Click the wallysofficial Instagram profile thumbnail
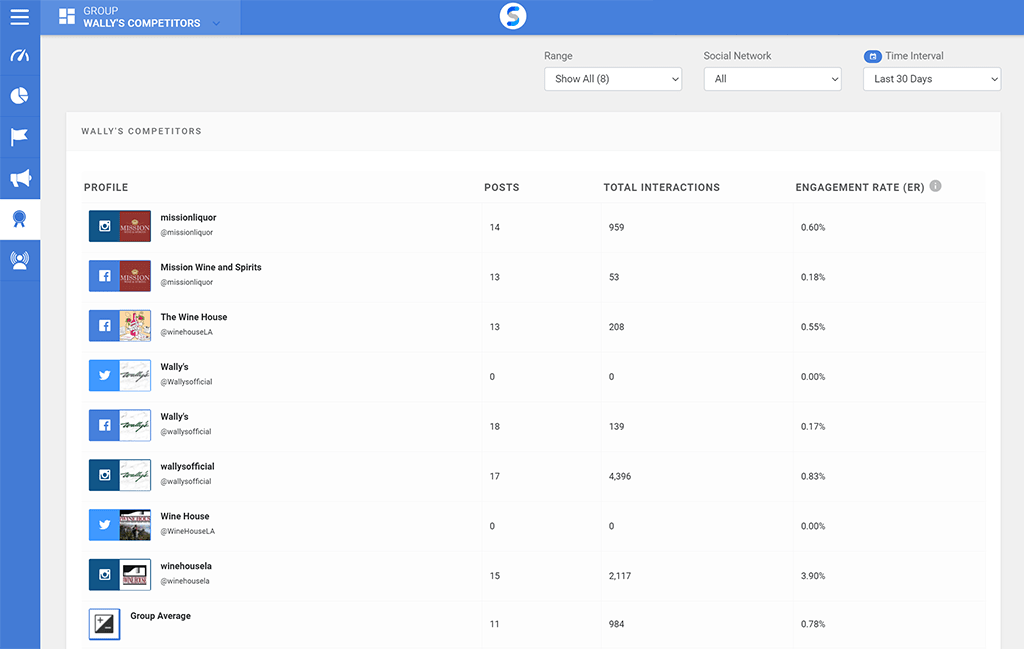 (120, 475)
